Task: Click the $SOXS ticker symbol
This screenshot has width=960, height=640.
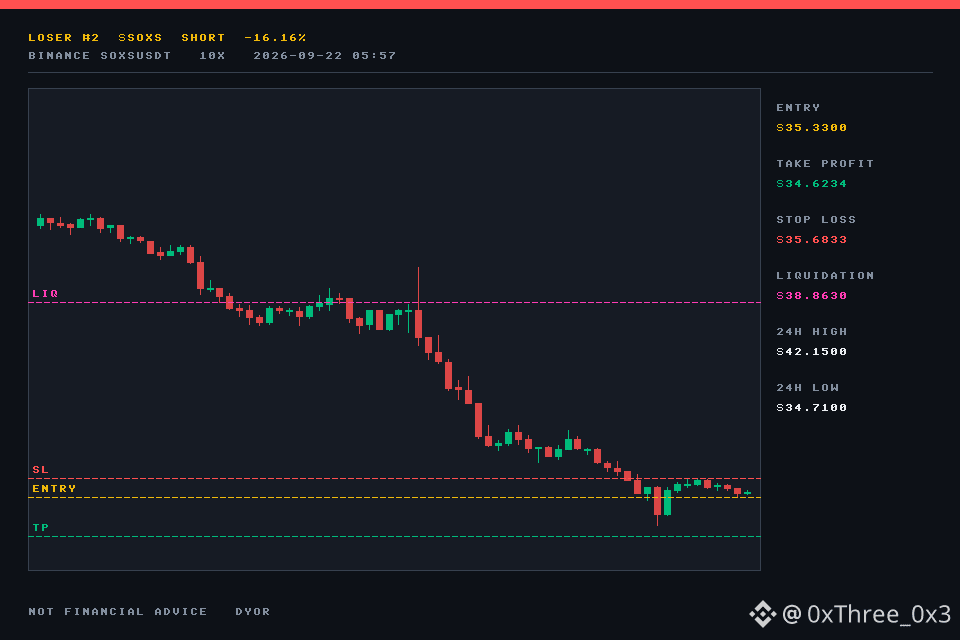Action: (x=140, y=37)
